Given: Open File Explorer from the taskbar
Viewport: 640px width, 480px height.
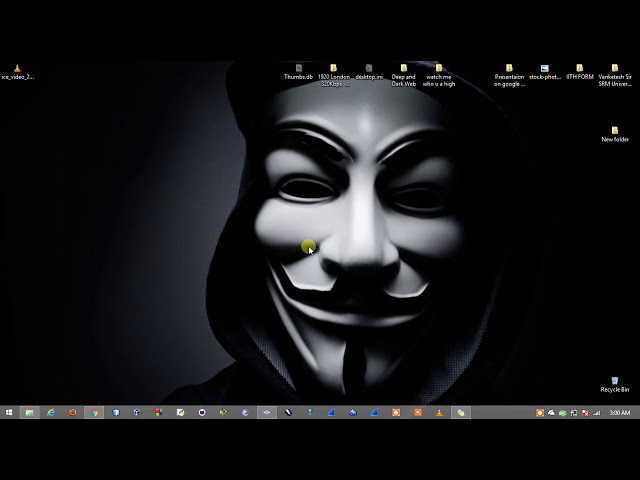Looking at the screenshot, I should [29, 413].
